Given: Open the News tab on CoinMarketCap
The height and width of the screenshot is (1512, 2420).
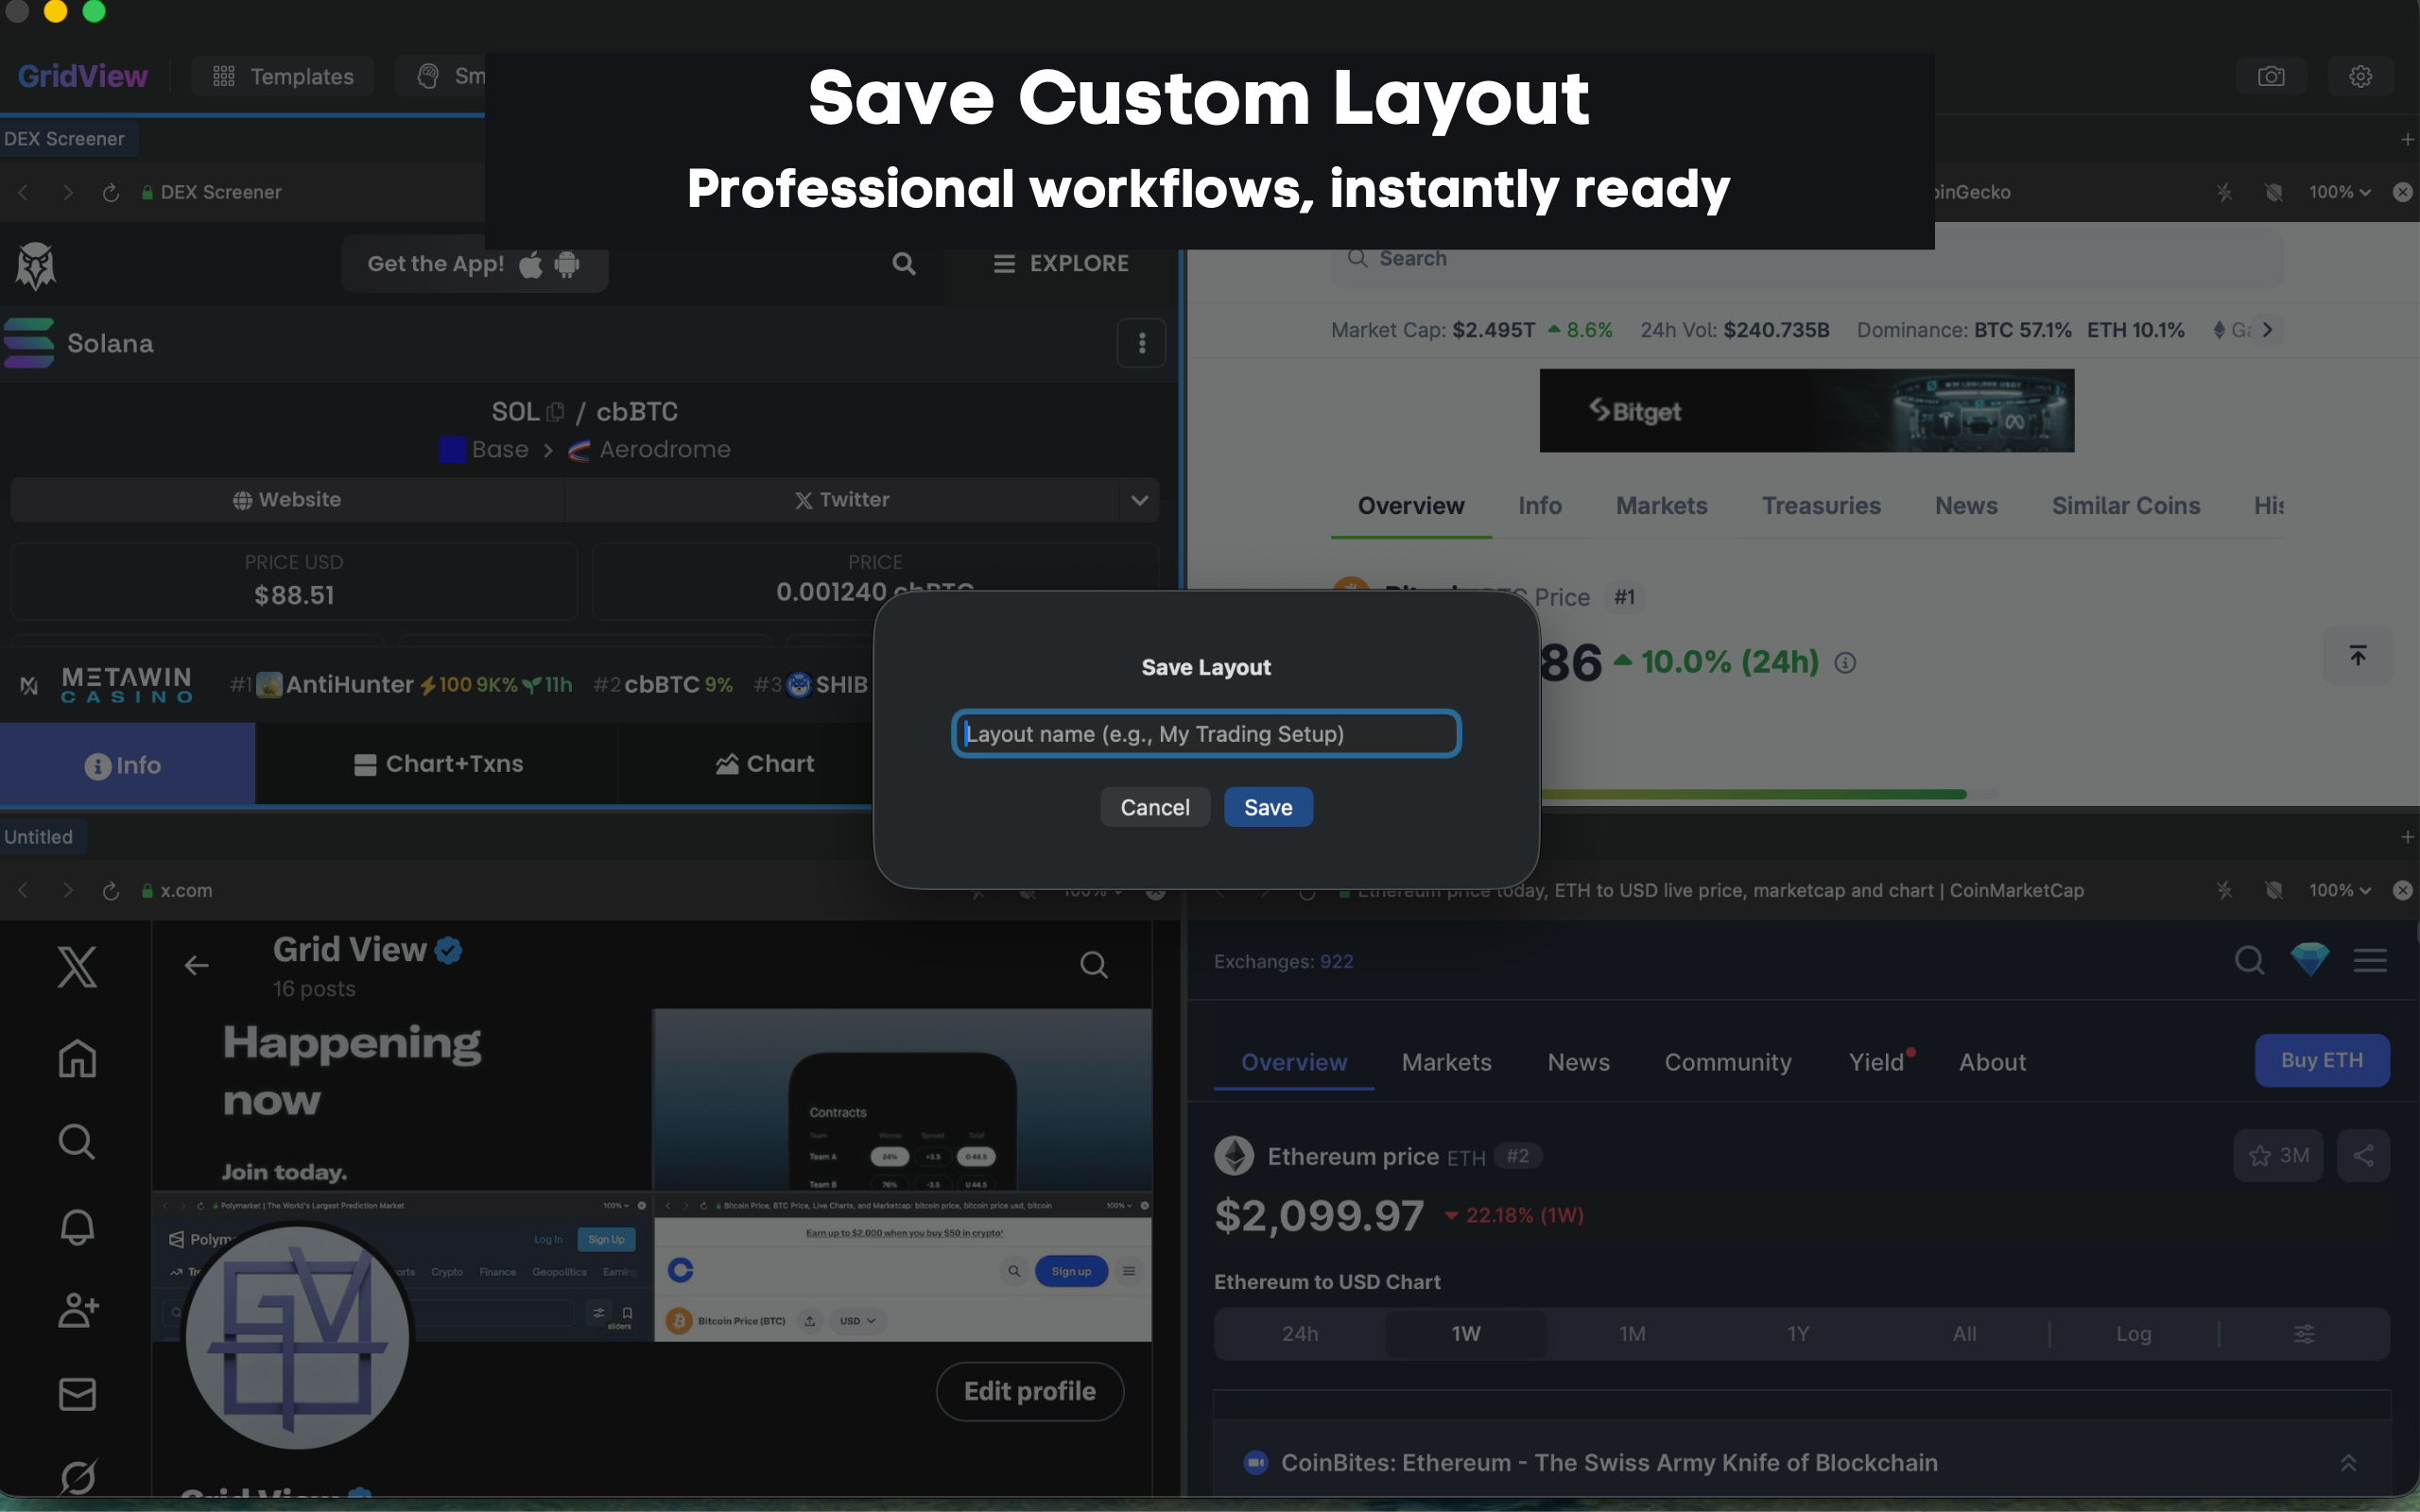Looking at the screenshot, I should pos(1578,1062).
